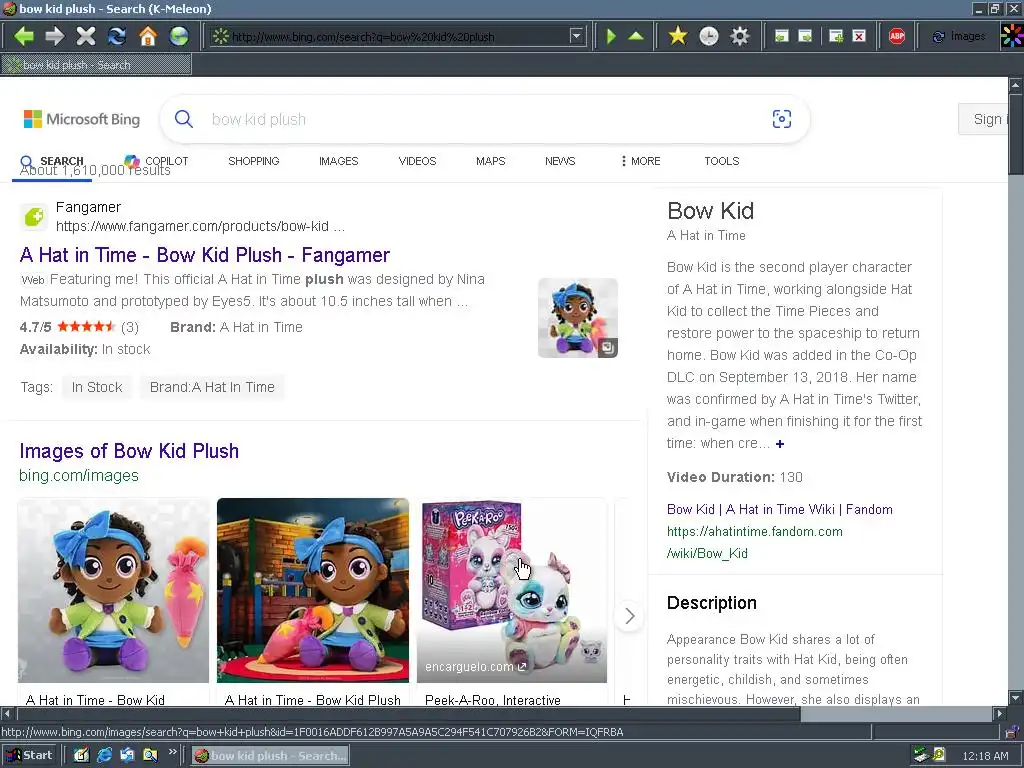Click the search folder quick launch icon
This screenshot has width=1024, height=768.
(150, 755)
